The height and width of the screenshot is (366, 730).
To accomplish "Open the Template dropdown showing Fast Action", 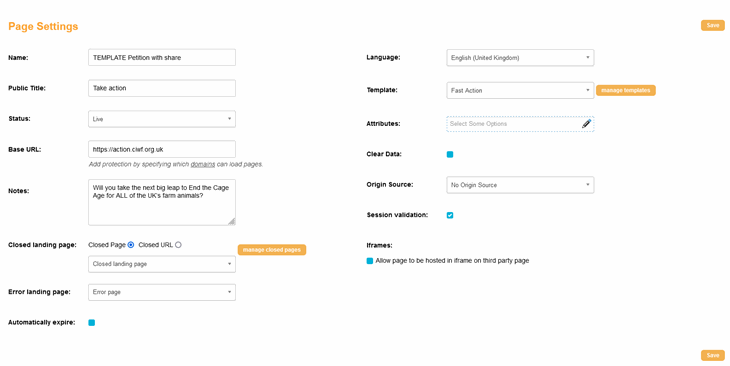I will [x=520, y=90].
